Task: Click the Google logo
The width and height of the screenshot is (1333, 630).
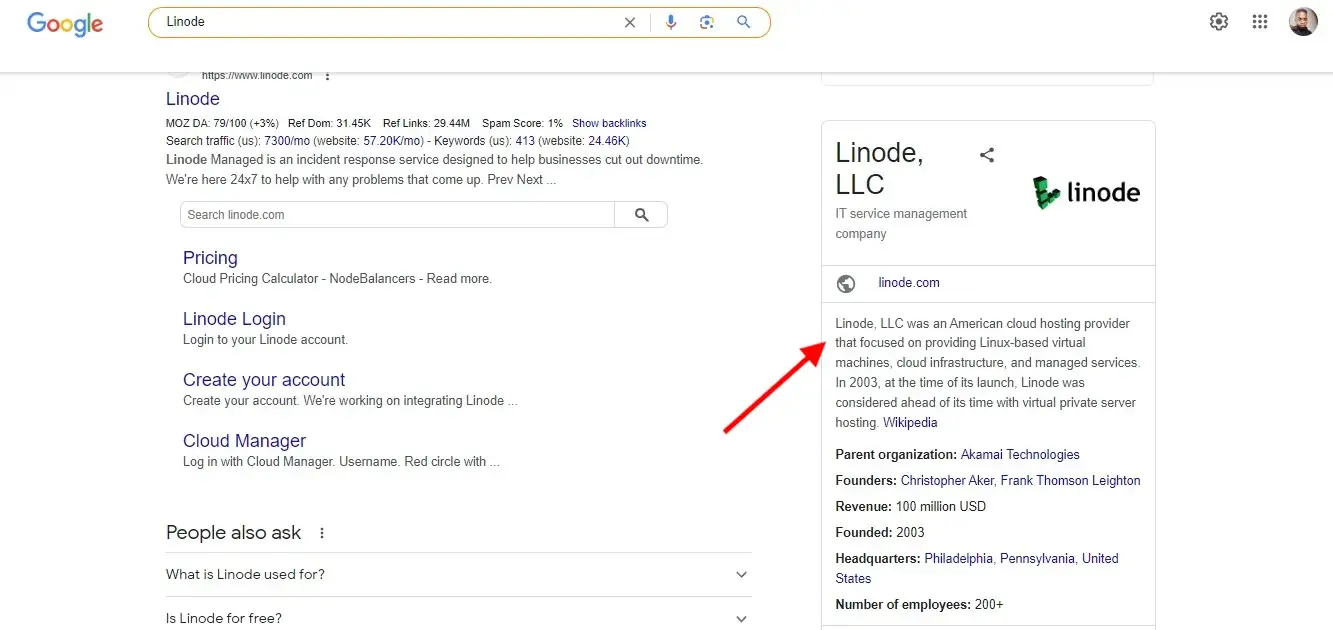Action: [65, 23]
